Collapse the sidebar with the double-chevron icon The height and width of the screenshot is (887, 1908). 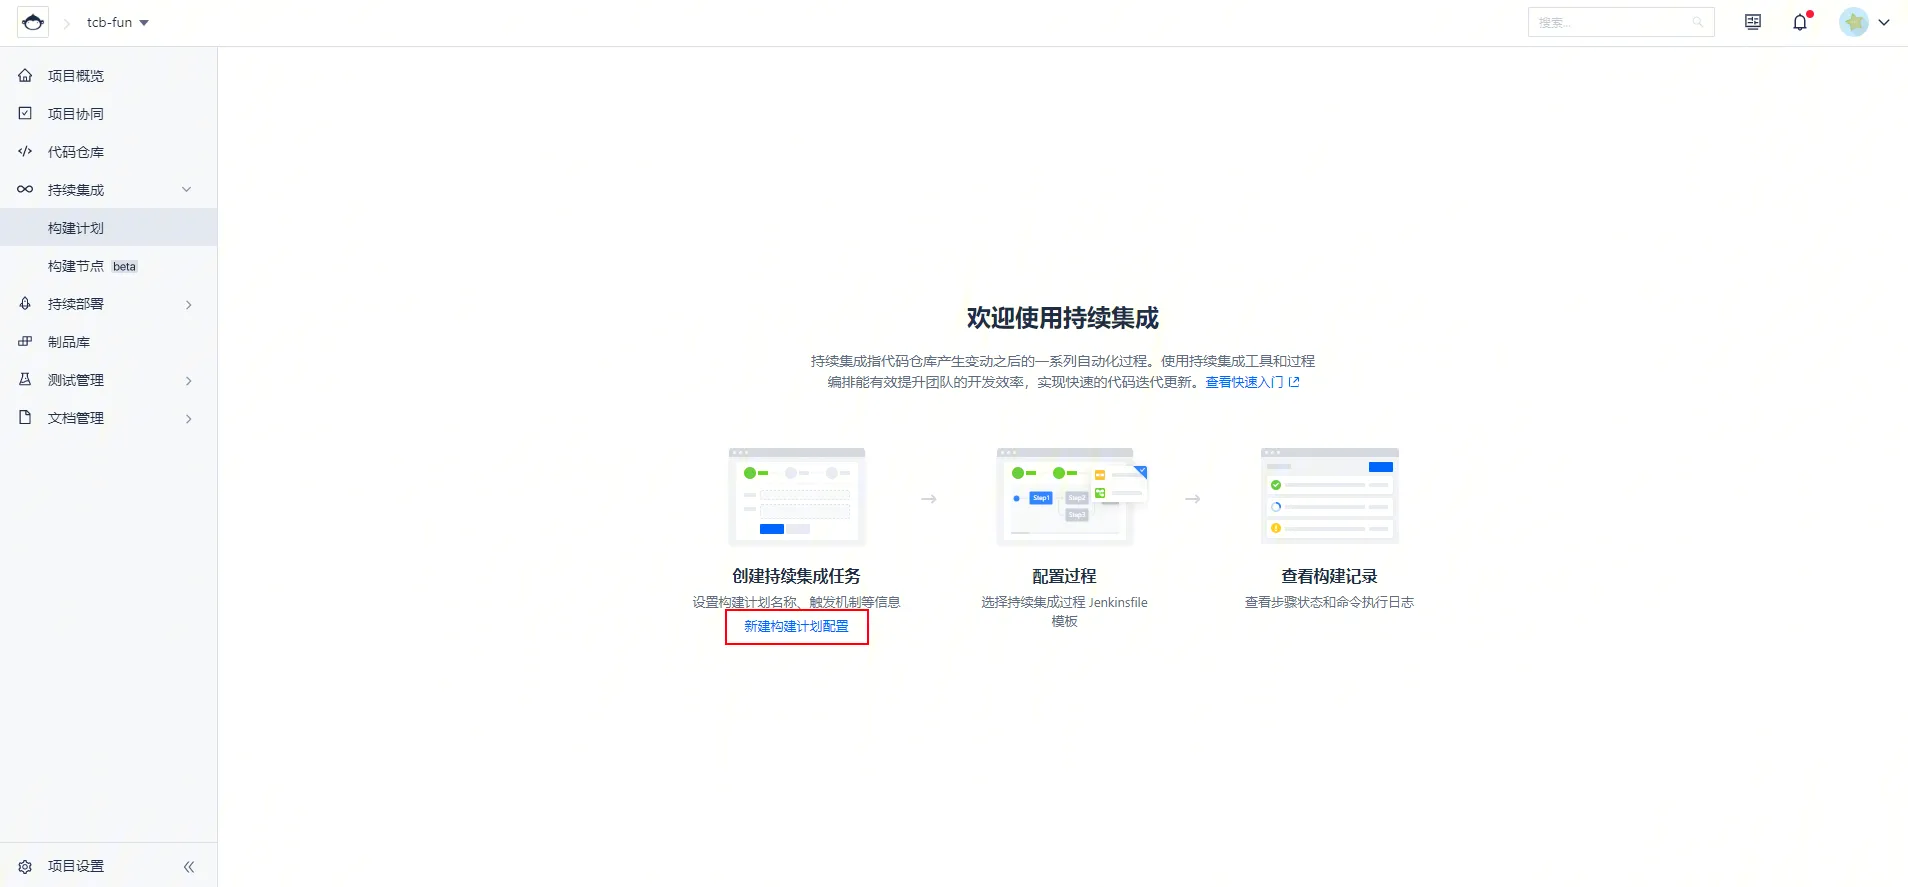pos(189,866)
